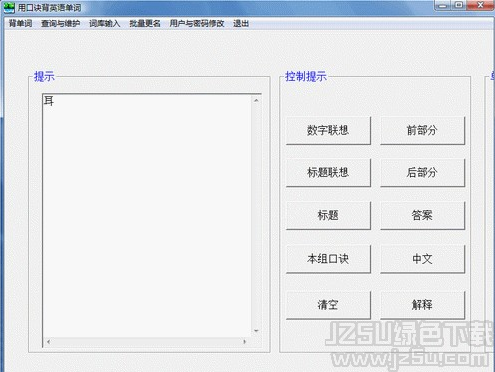
Task: Click the 耳 text in hint box
Action: [49, 101]
